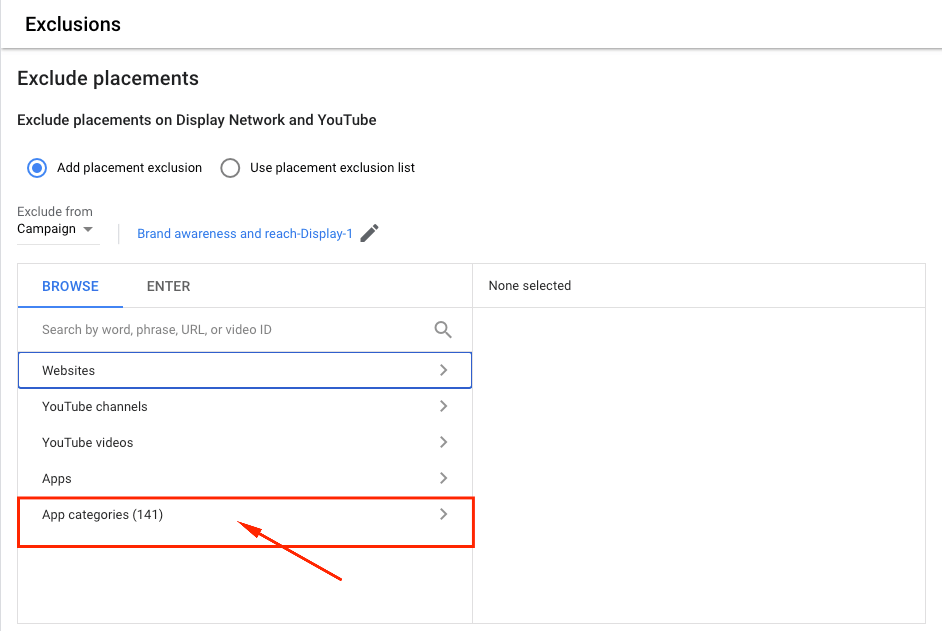
Task: Click the arrow beside the Apps row
Action: pyautogui.click(x=444, y=478)
